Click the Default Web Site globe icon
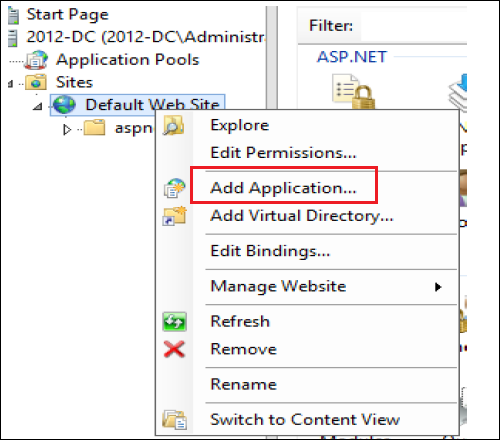Viewport: 500px width, 440px height. coord(64,105)
